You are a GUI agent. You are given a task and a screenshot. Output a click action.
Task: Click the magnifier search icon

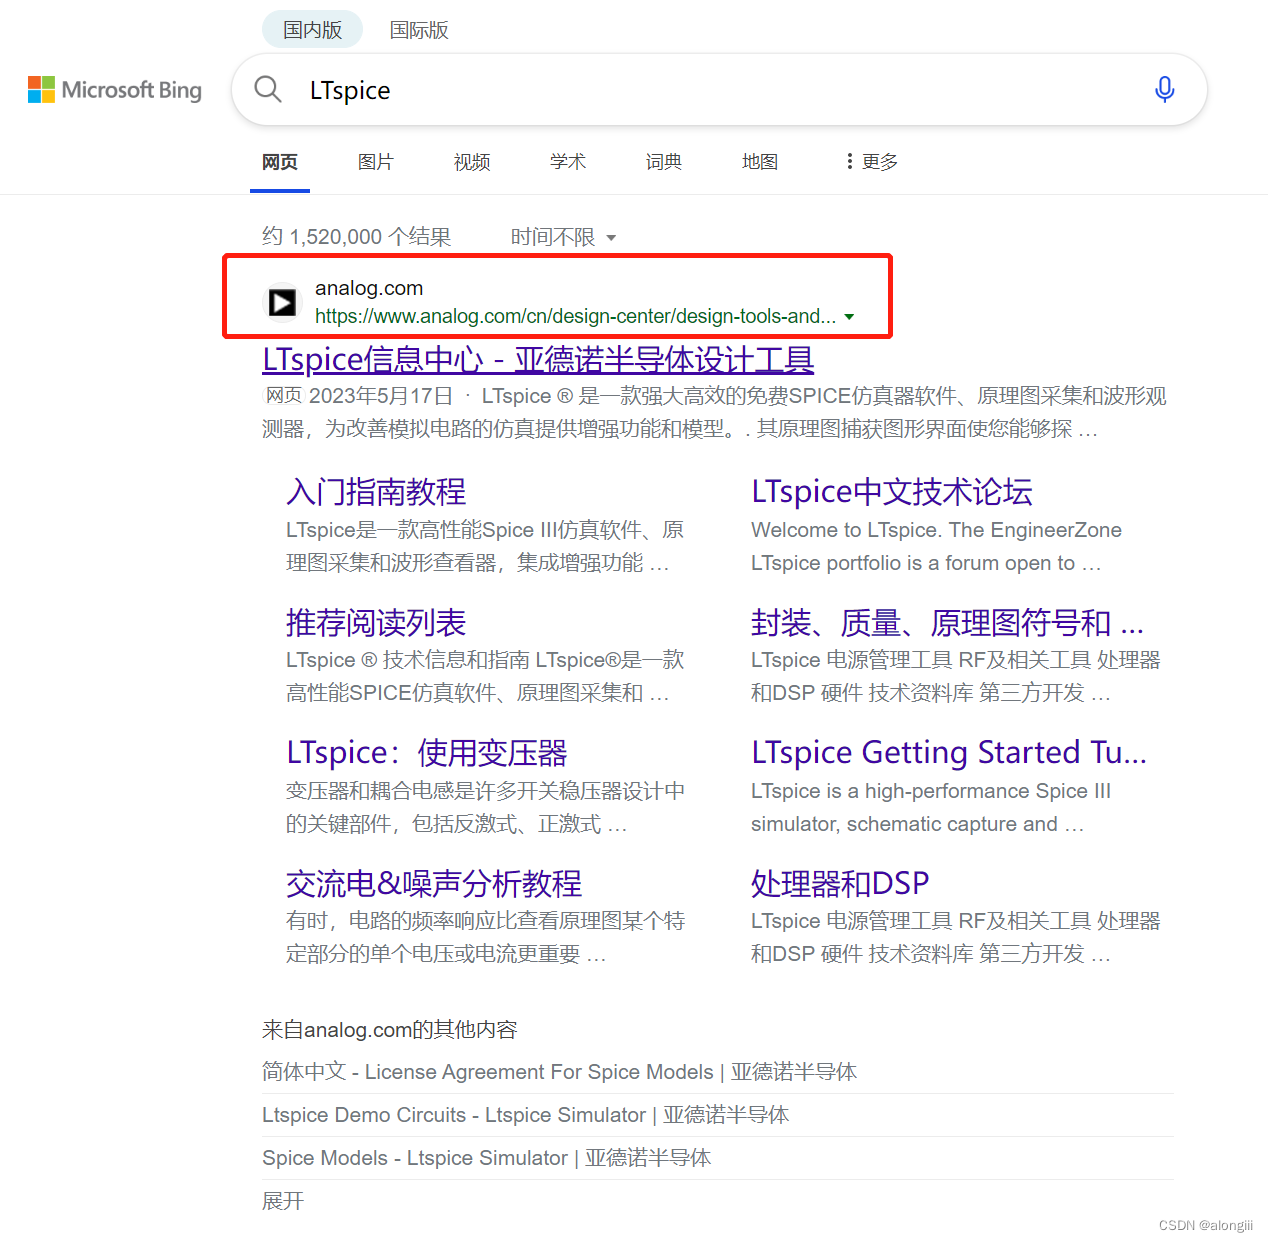268,90
